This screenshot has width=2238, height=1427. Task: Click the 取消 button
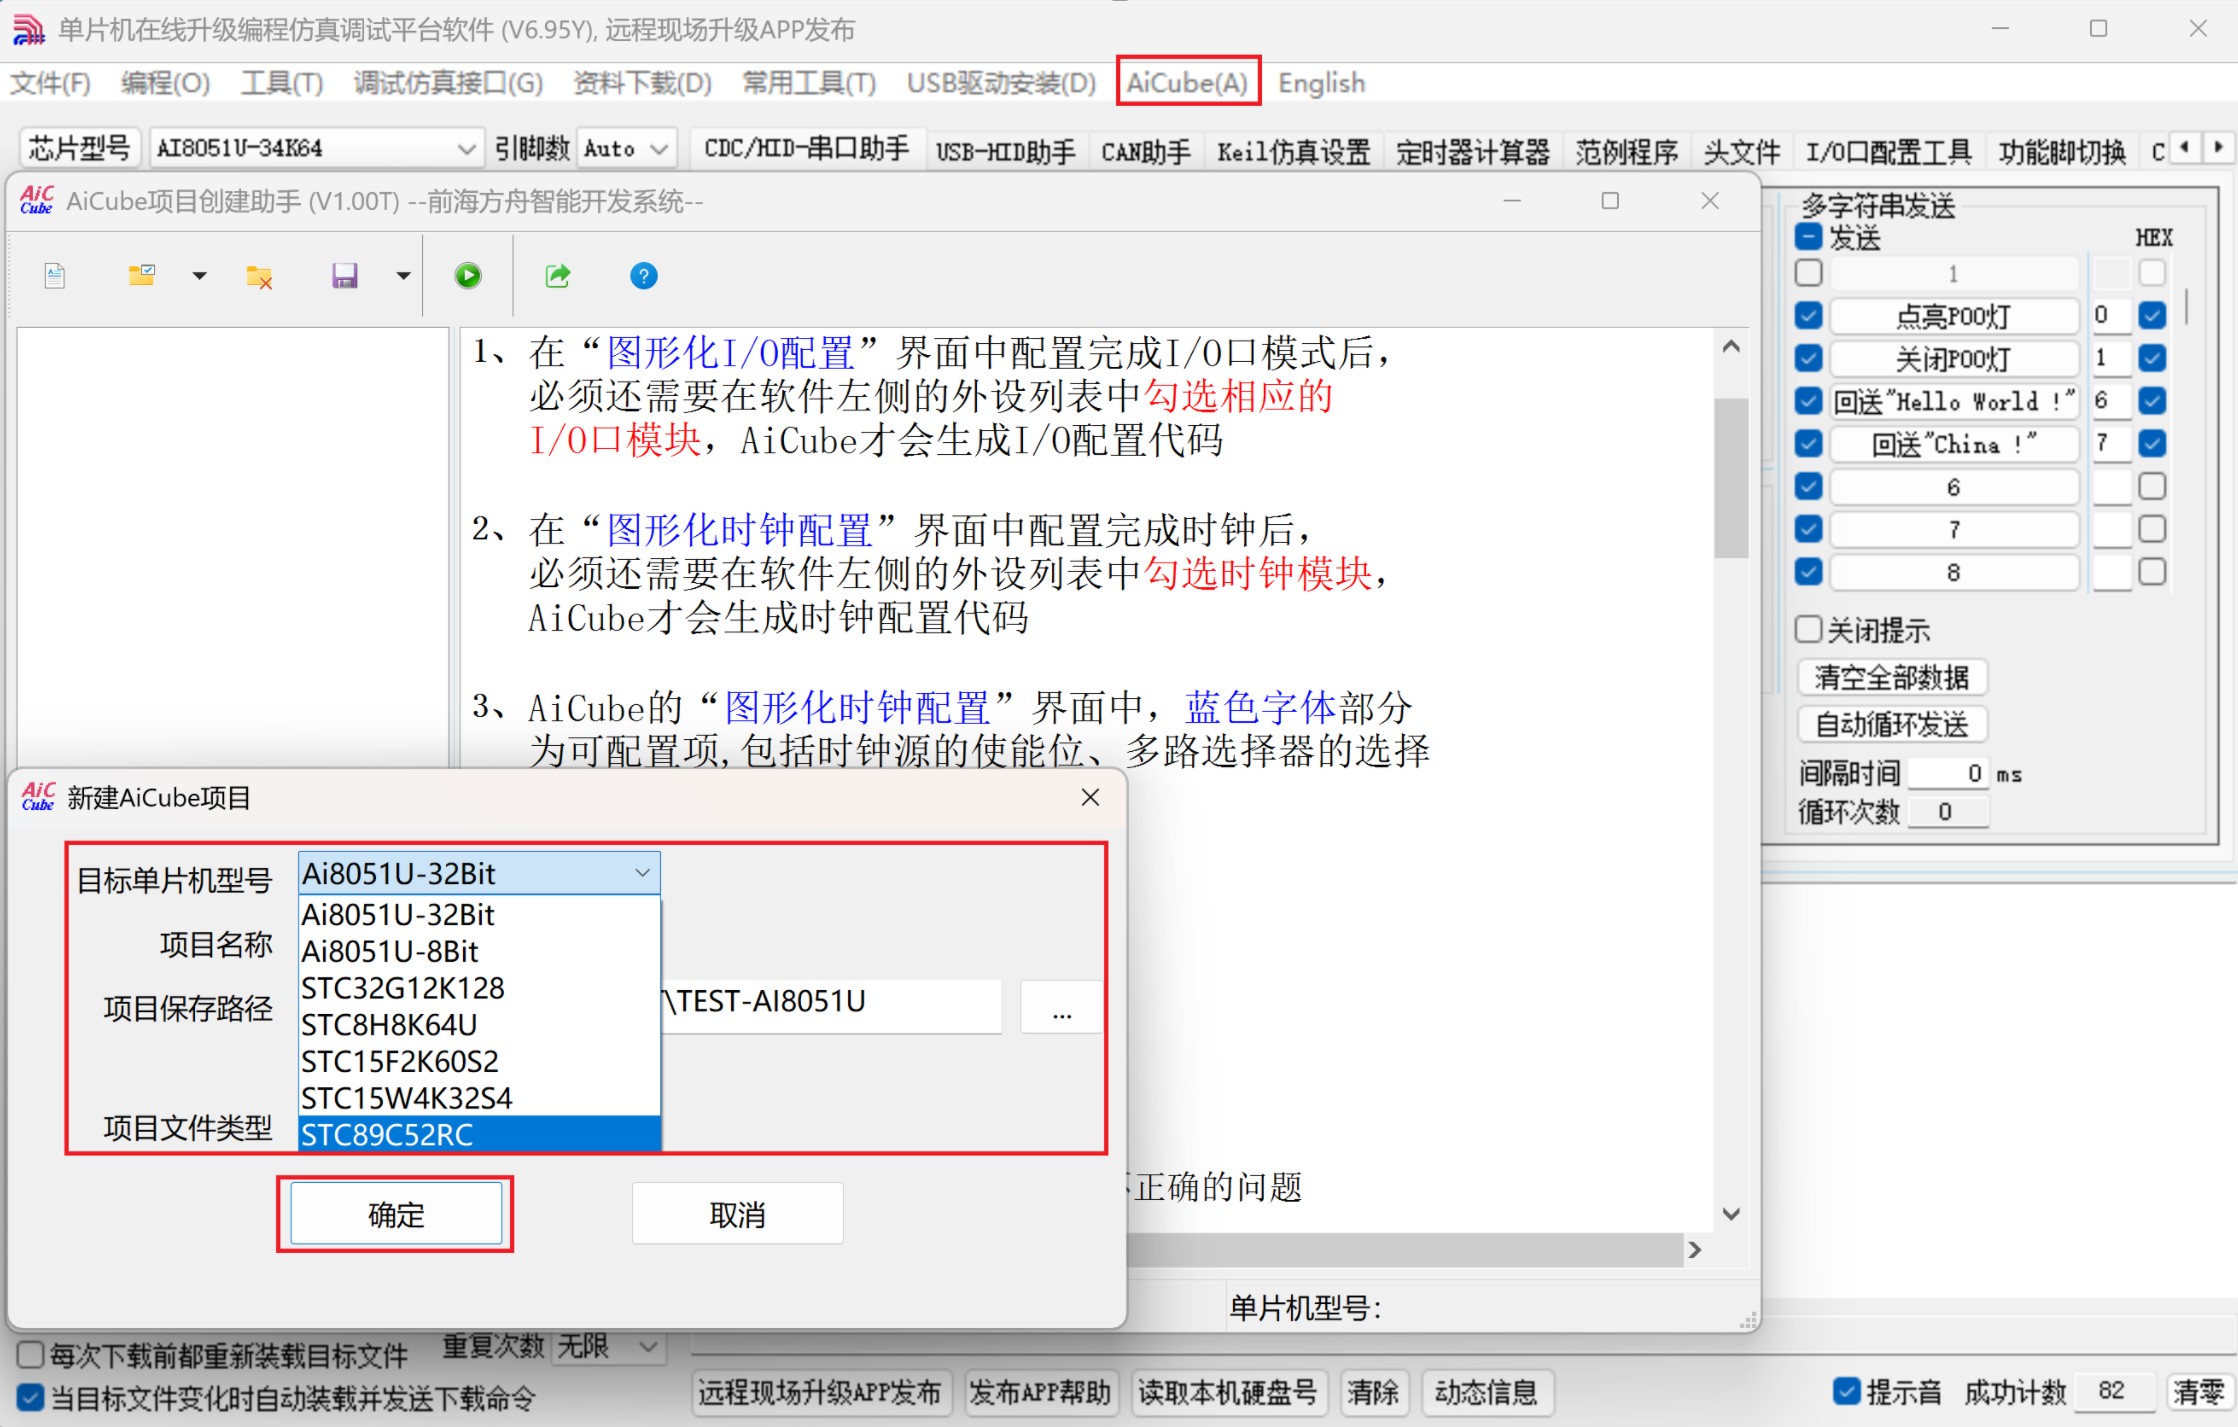(x=737, y=1214)
